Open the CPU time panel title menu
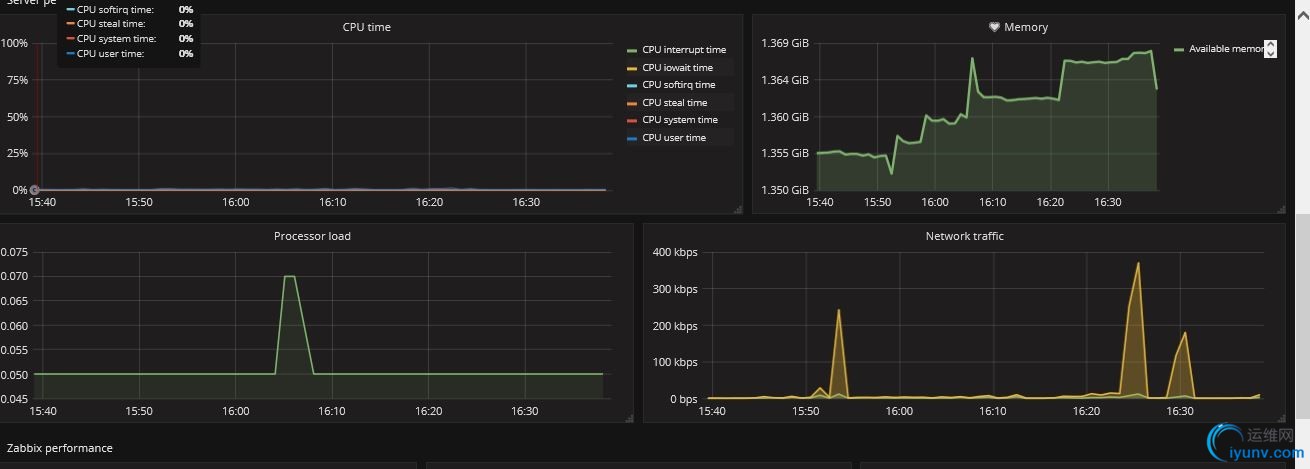The height and width of the screenshot is (469, 1310). pyautogui.click(x=367, y=27)
